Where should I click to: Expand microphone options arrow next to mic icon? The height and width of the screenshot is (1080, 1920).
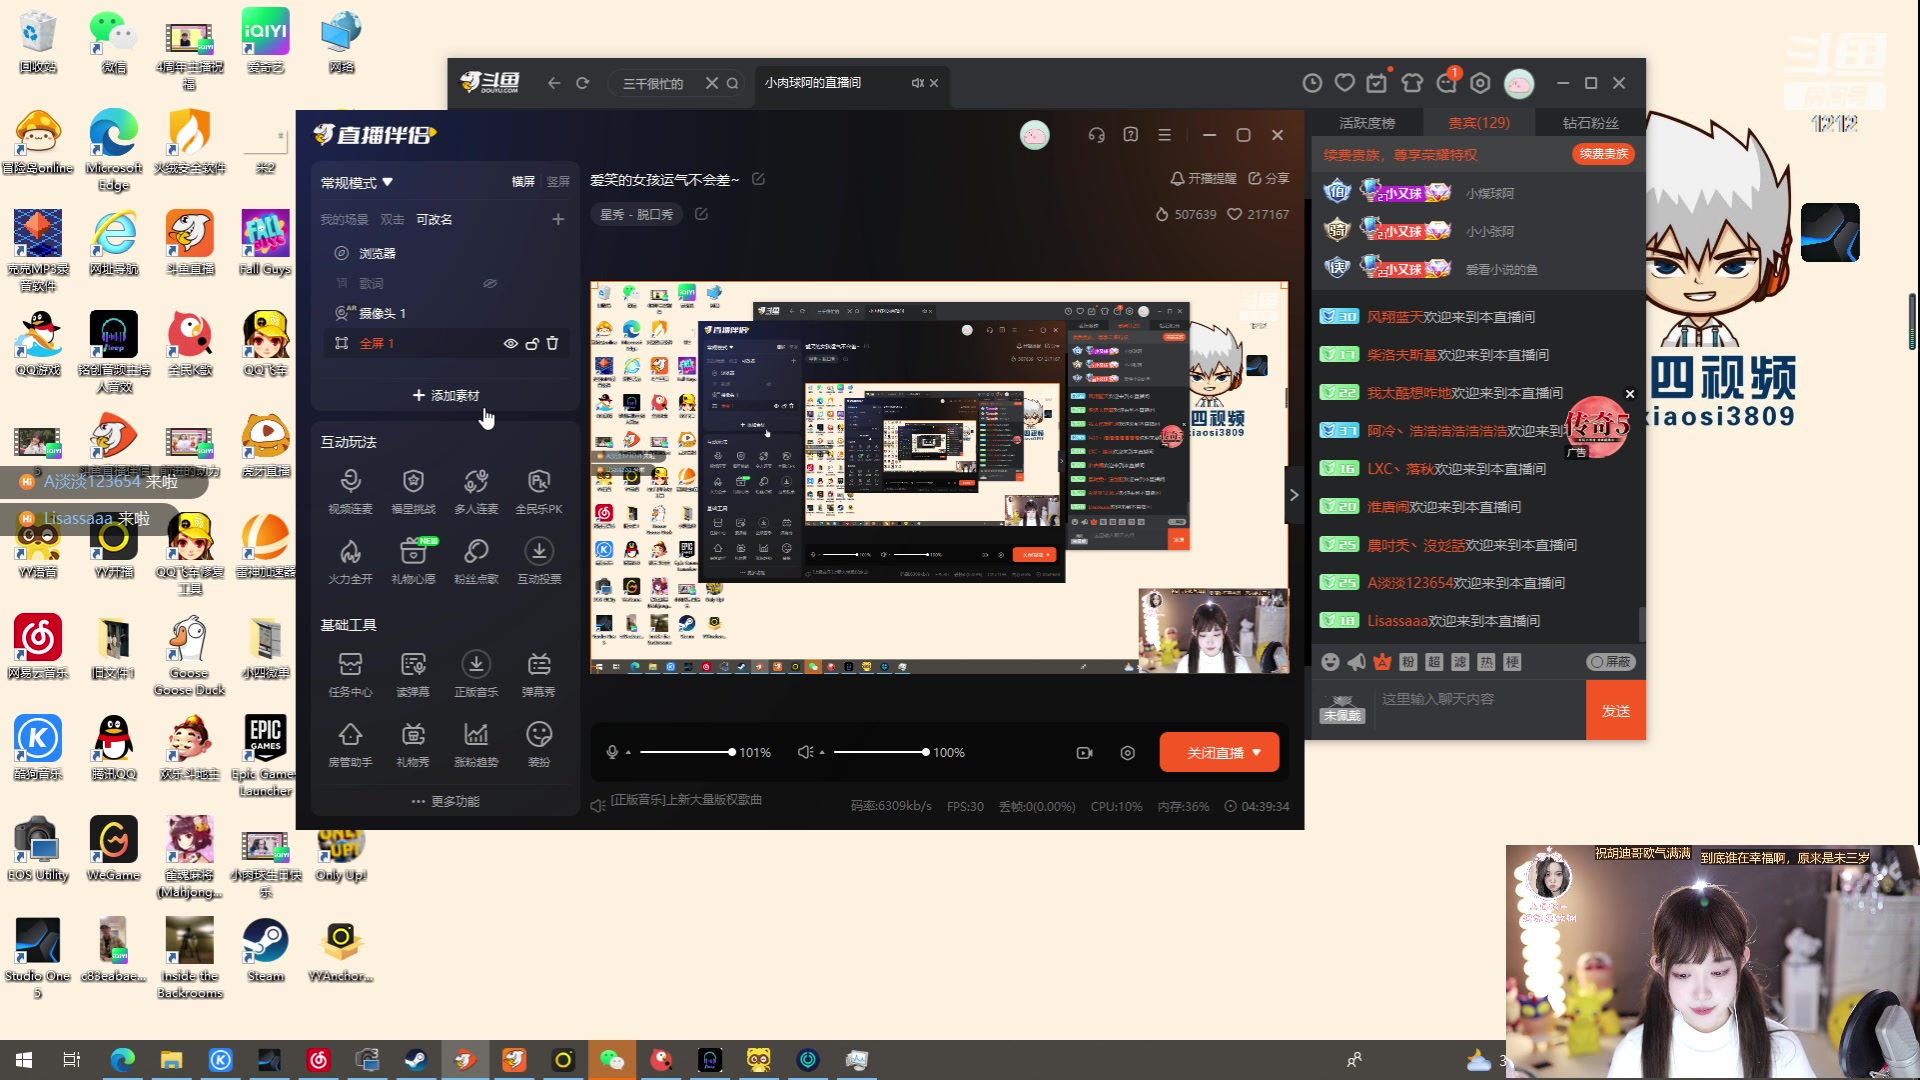(x=628, y=753)
